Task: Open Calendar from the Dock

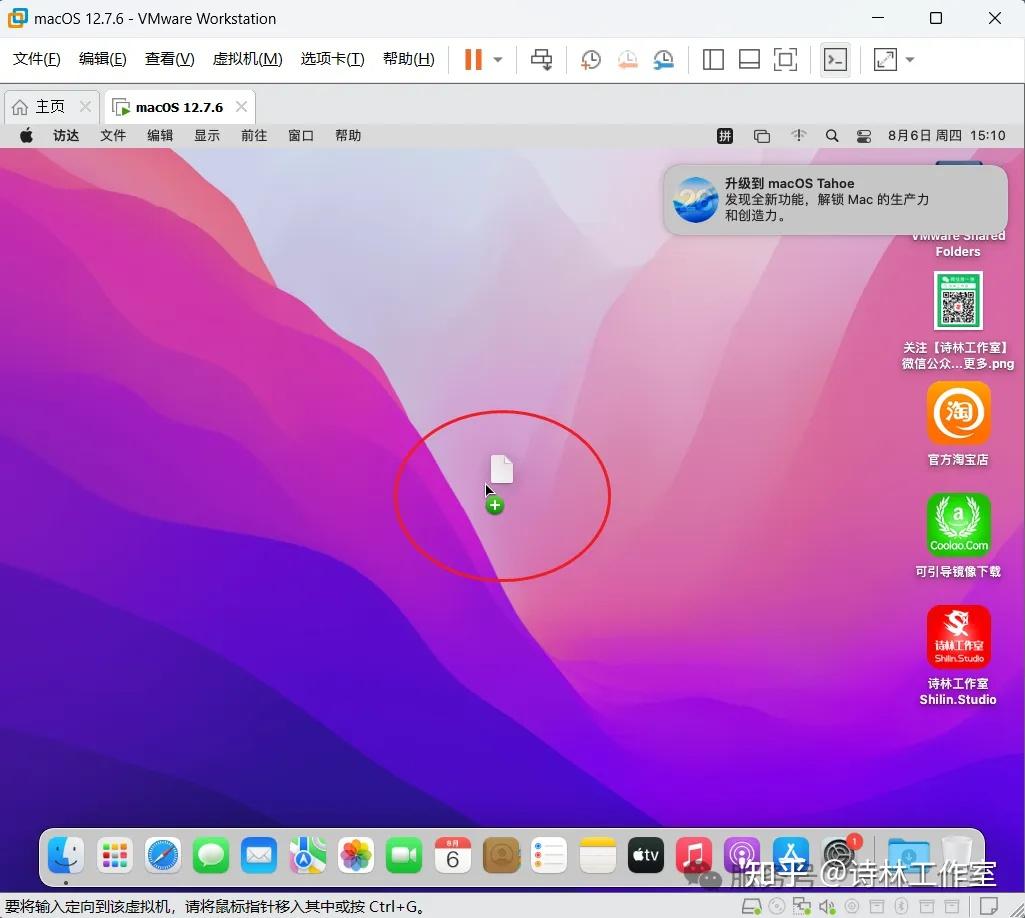Action: [452, 855]
